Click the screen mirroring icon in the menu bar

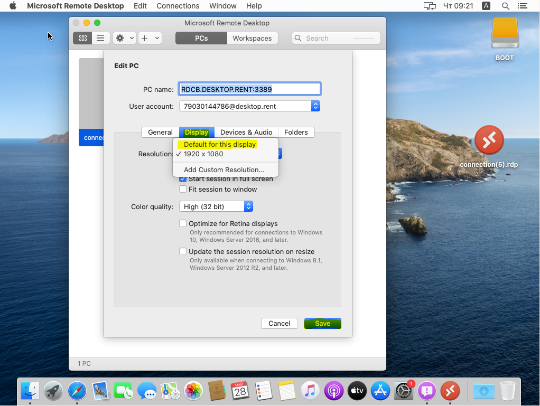pos(429,6)
